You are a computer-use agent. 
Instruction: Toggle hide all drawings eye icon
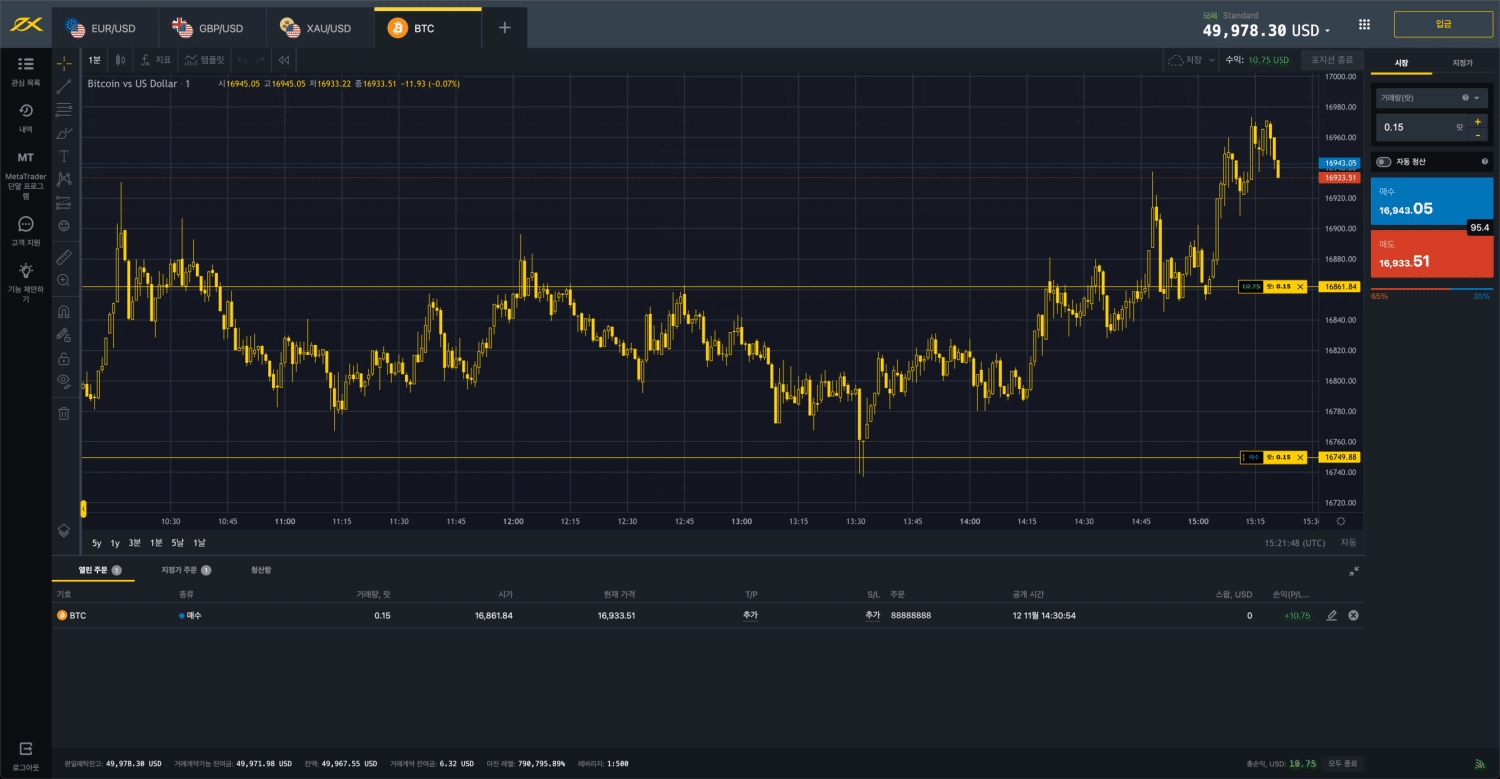pos(64,380)
